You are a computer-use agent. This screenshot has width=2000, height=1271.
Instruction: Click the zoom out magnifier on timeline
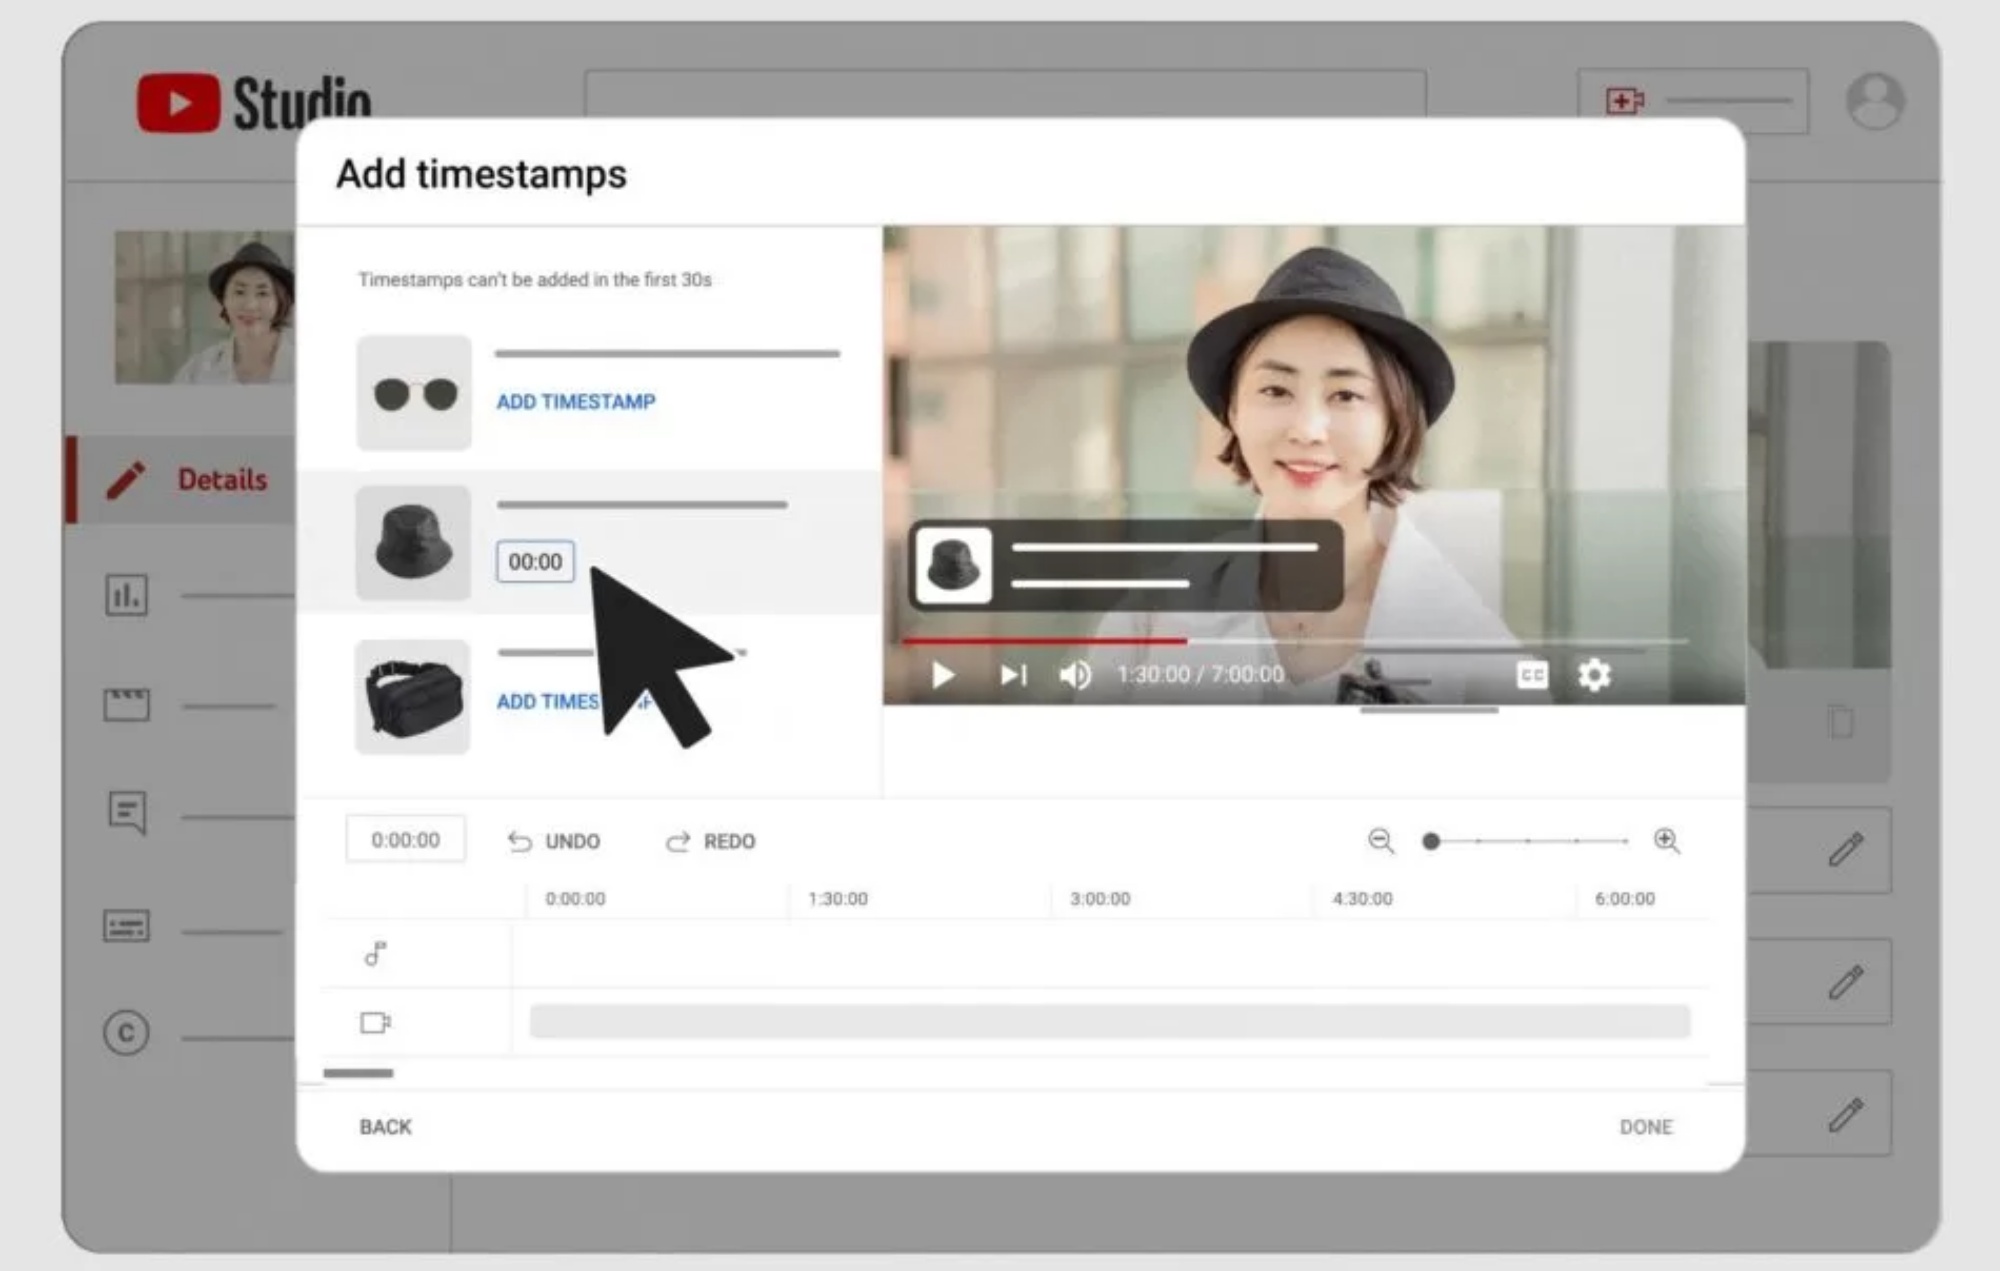coord(1380,841)
